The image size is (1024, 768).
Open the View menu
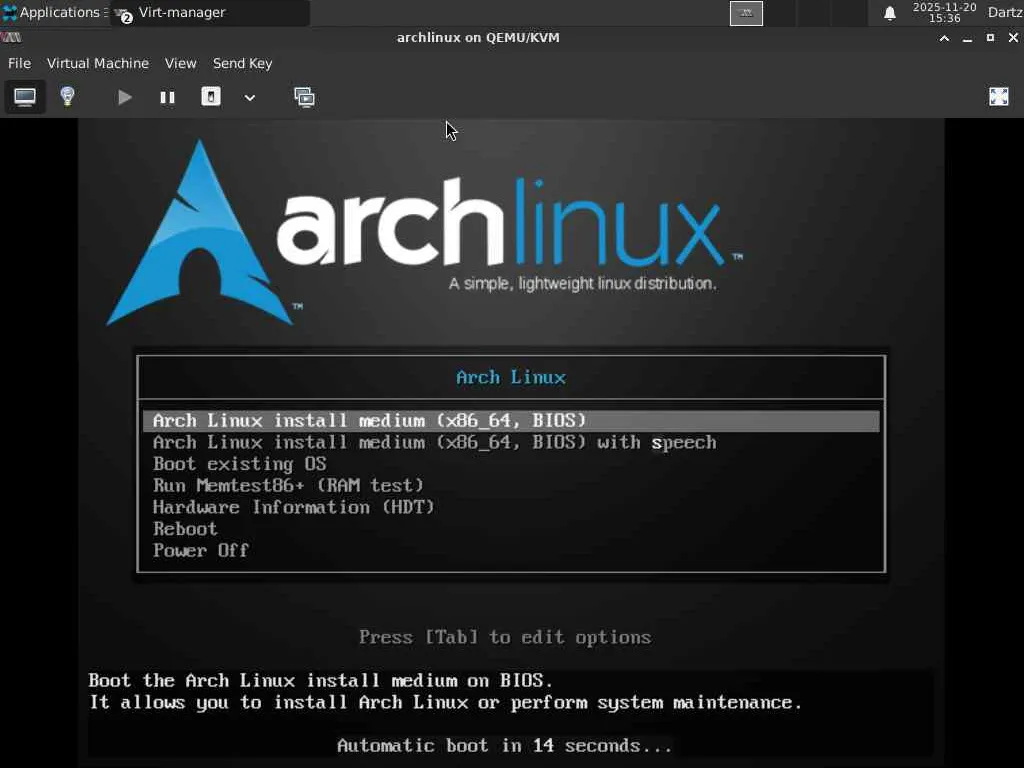180,63
